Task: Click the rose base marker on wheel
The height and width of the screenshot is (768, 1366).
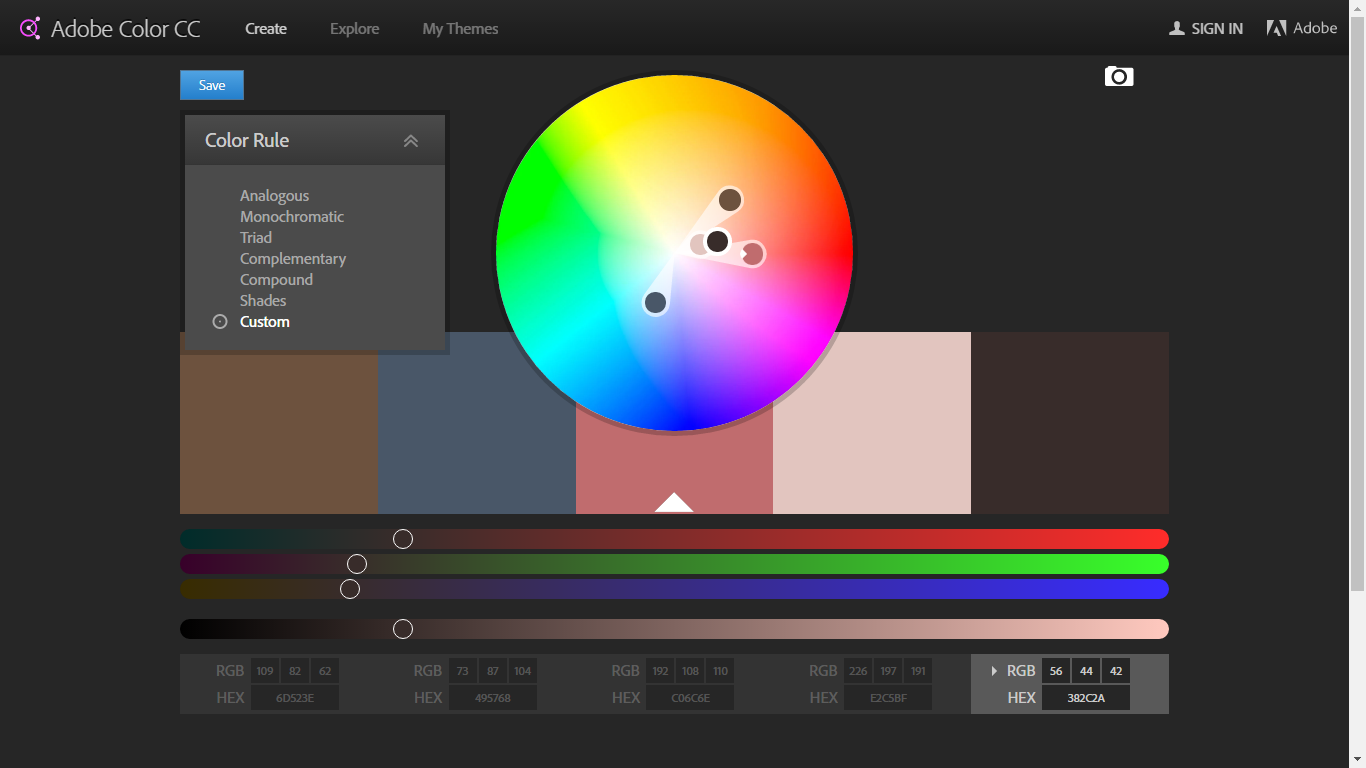Action: click(x=753, y=254)
